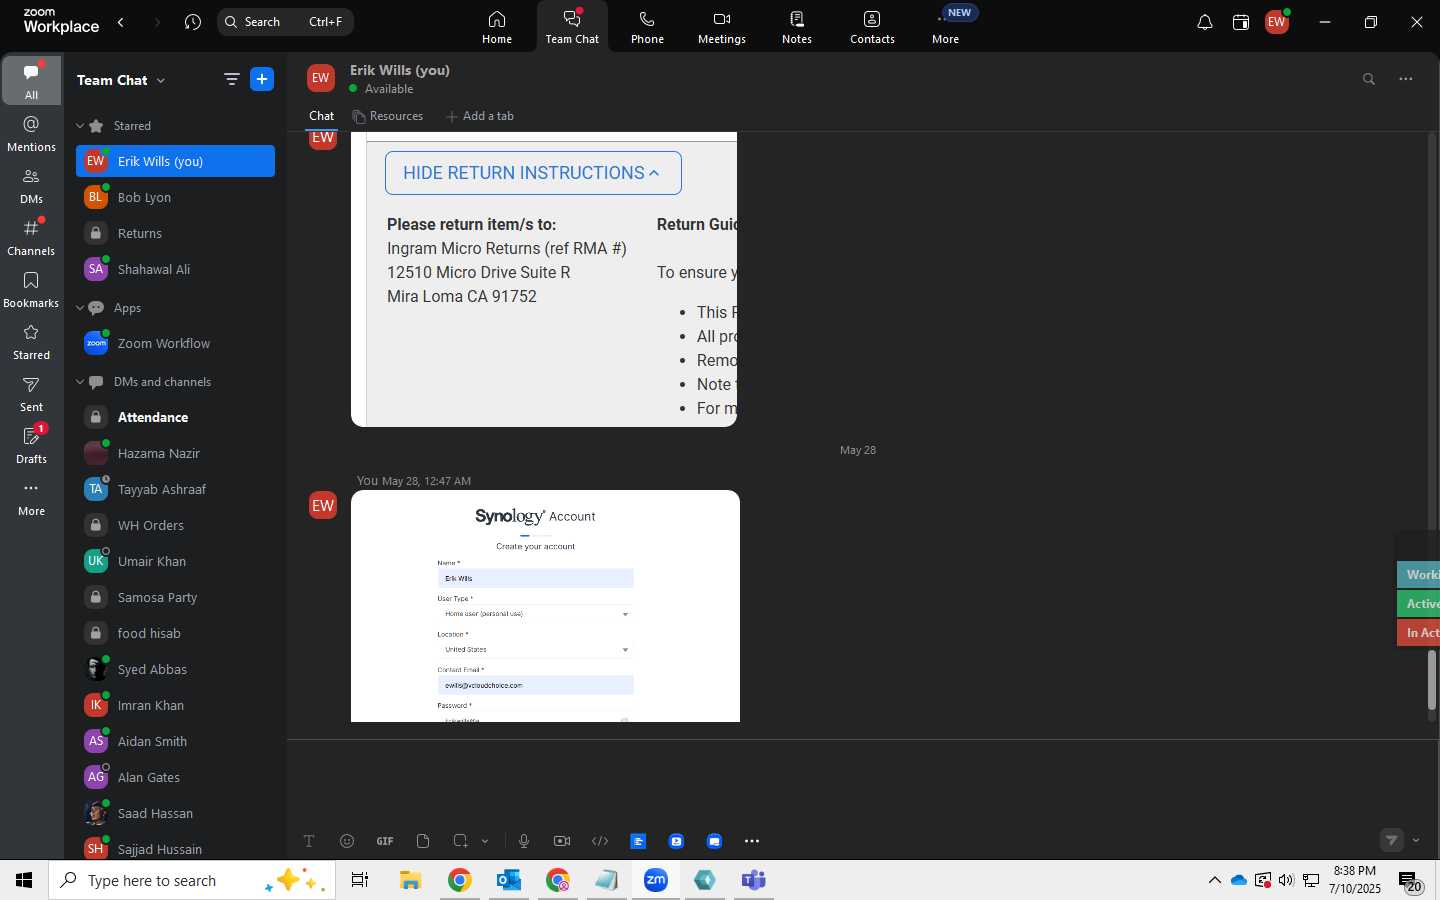Open the More apps menu
The height and width of the screenshot is (900, 1440).
pos(946,27)
